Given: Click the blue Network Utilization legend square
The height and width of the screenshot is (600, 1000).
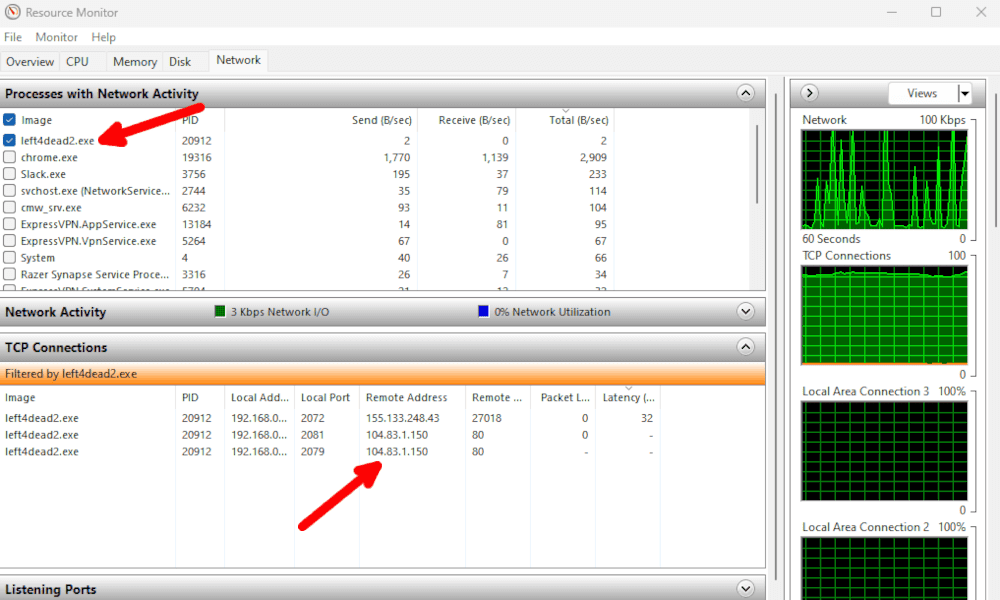Looking at the screenshot, I should [483, 311].
